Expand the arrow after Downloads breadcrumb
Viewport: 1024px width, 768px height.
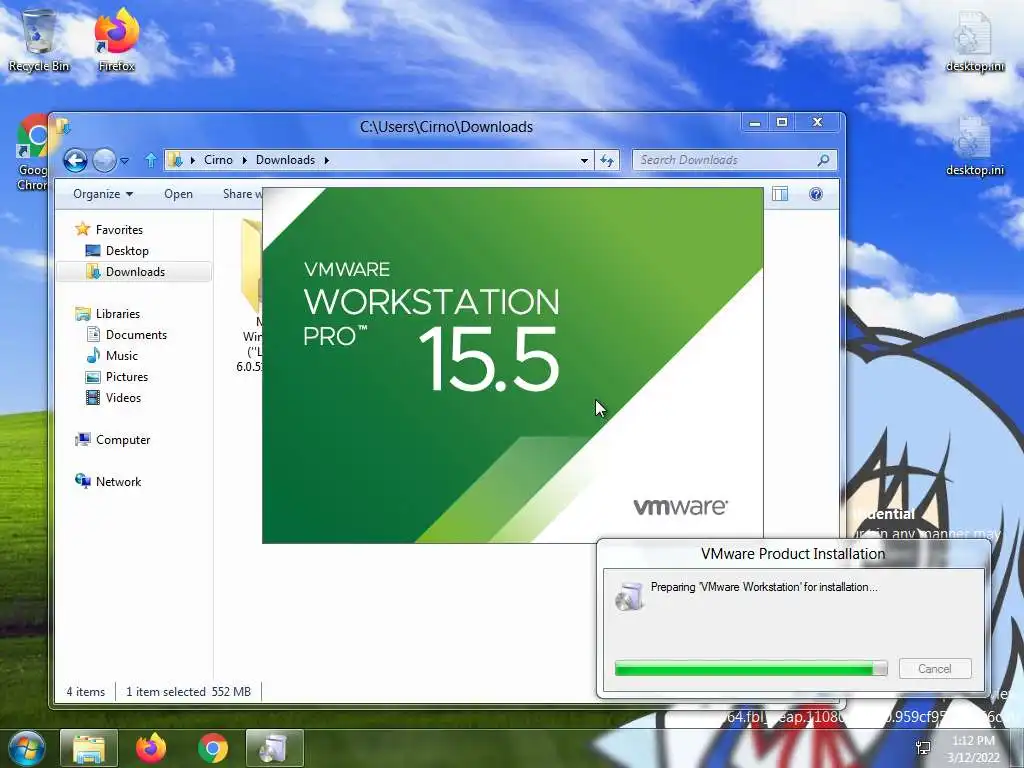click(327, 160)
